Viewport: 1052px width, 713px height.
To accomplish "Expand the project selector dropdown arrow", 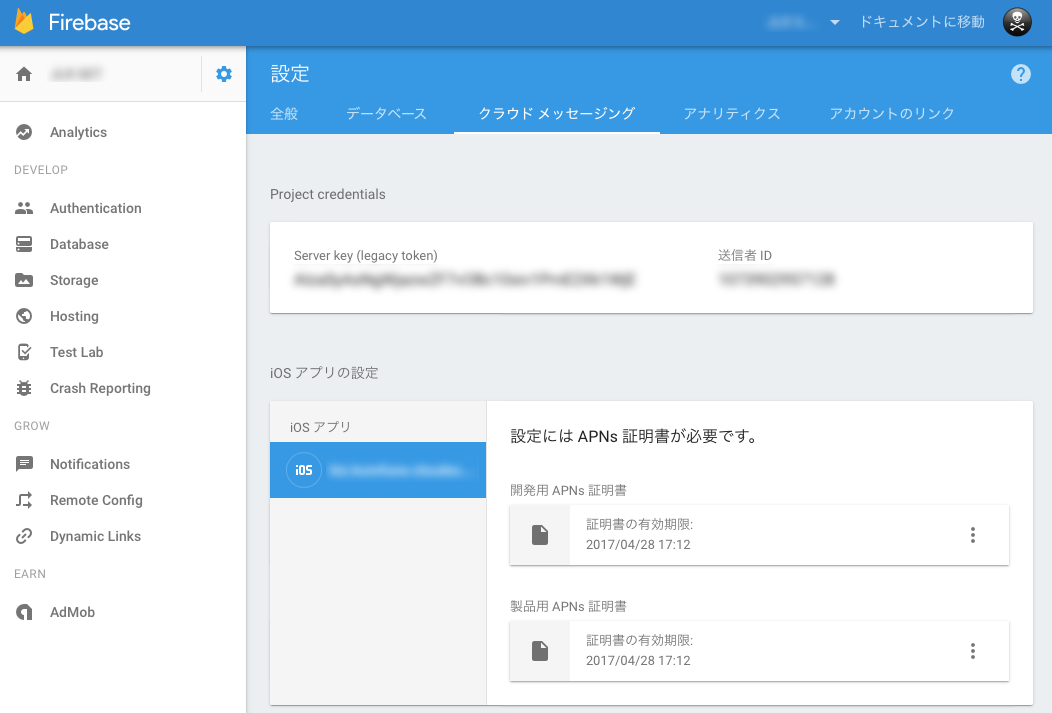I will [835, 22].
